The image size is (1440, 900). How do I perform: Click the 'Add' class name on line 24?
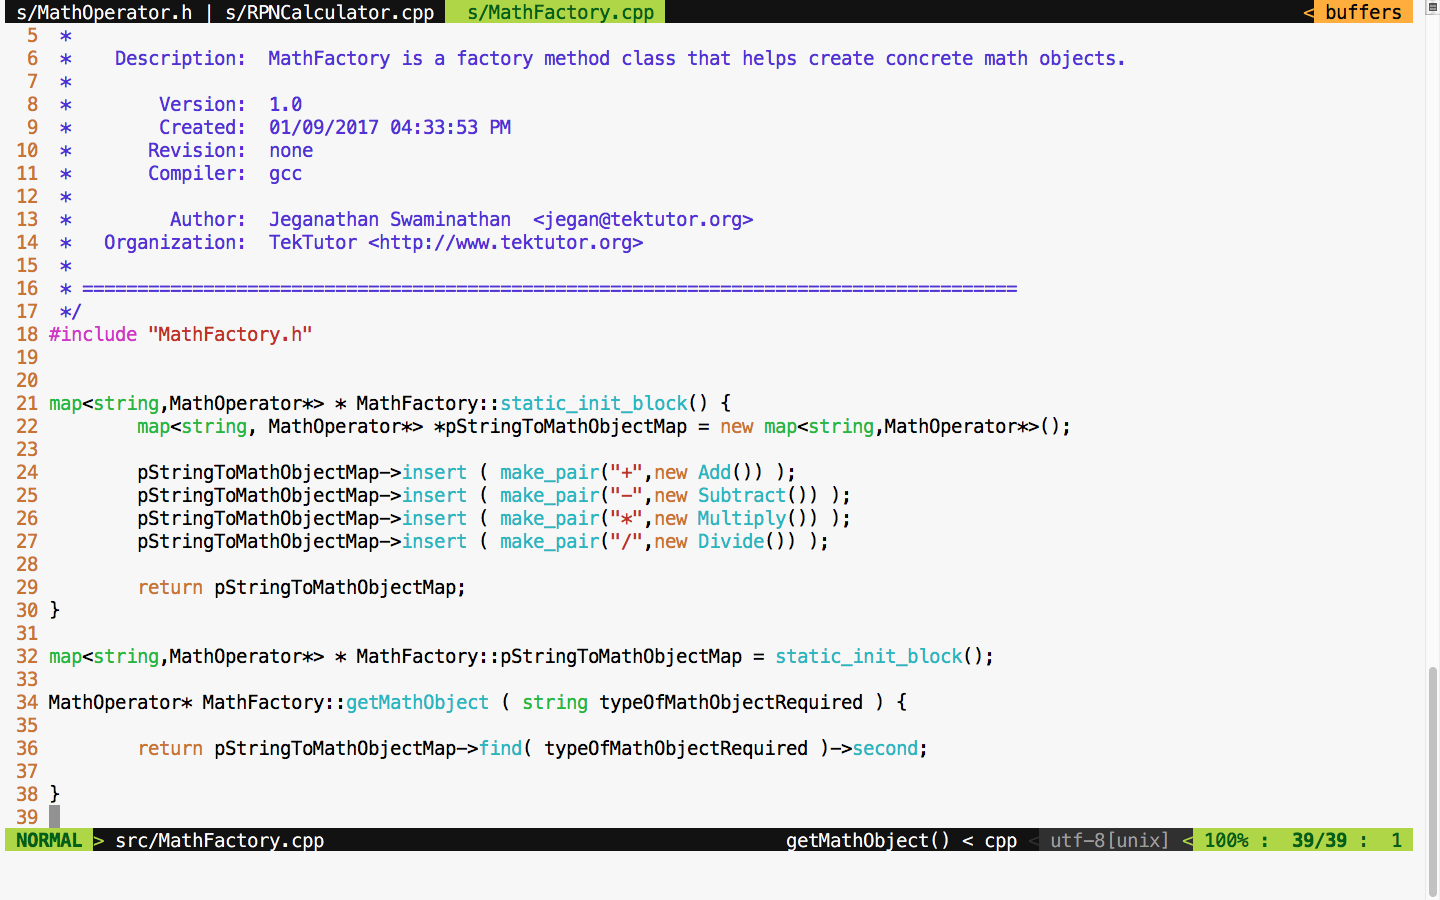715,472
